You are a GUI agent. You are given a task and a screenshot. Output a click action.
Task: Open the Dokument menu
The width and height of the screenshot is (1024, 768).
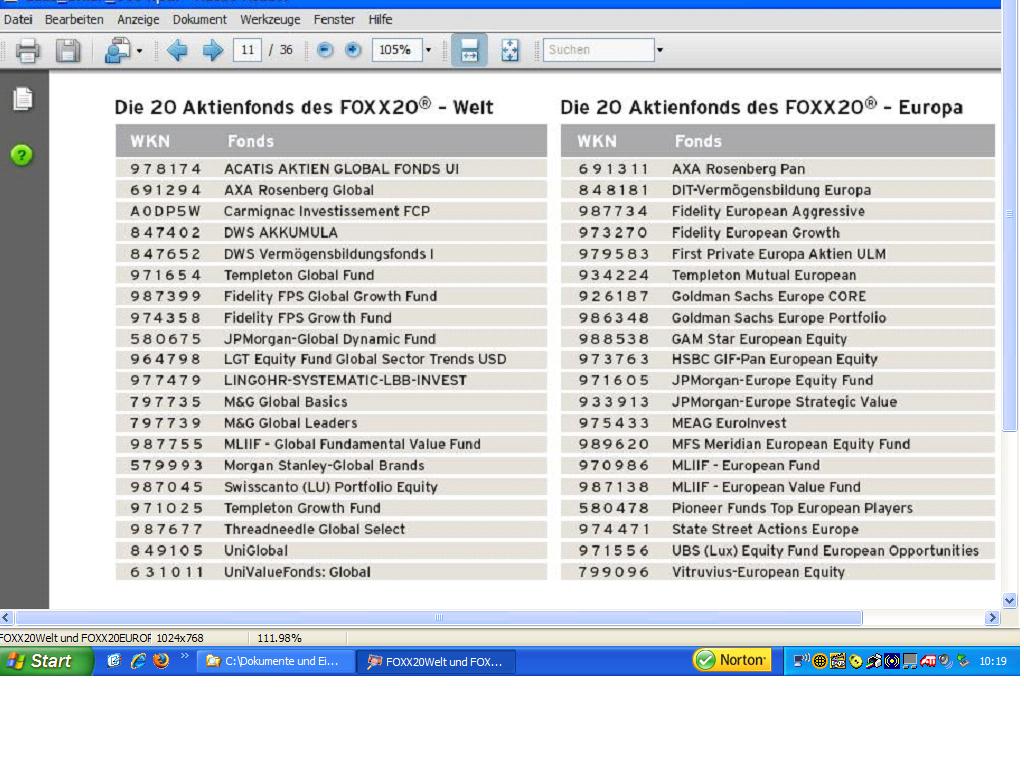coord(199,20)
